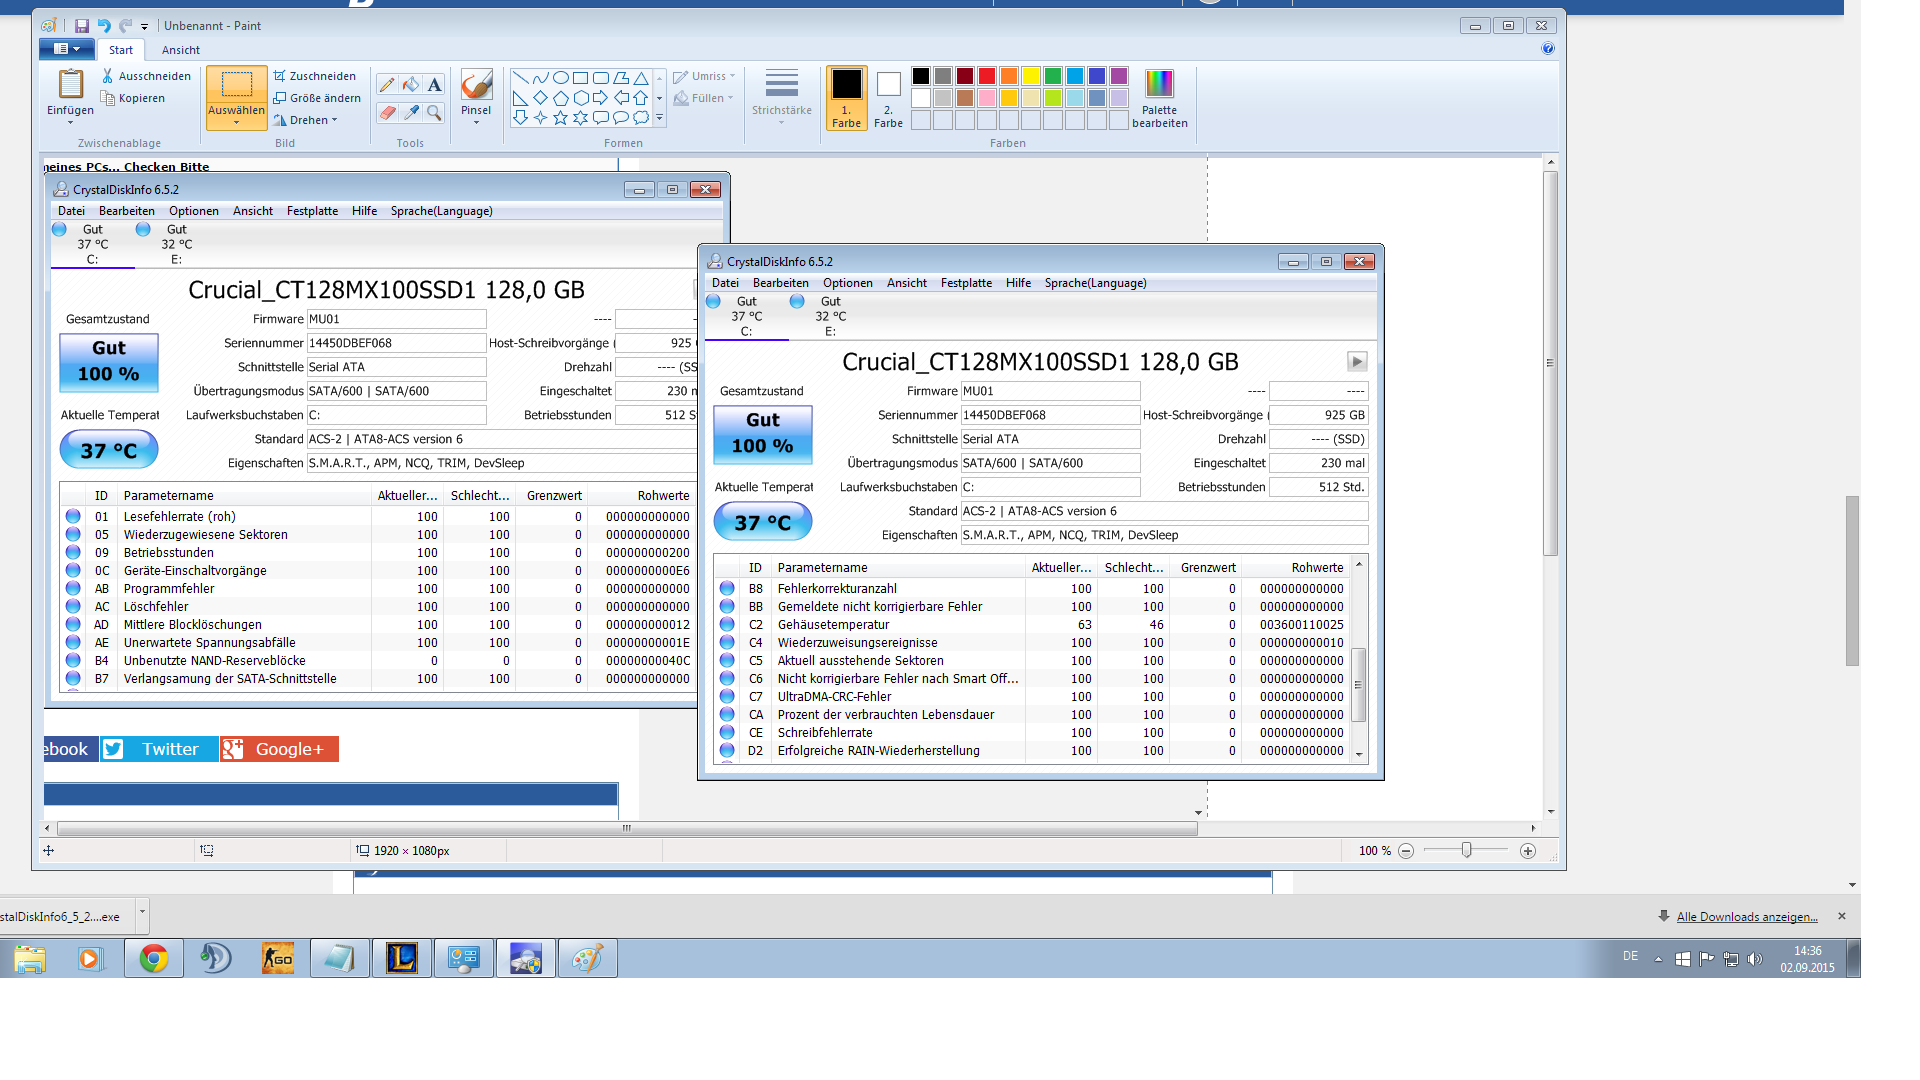Select the Fill bucket tool

(411, 85)
